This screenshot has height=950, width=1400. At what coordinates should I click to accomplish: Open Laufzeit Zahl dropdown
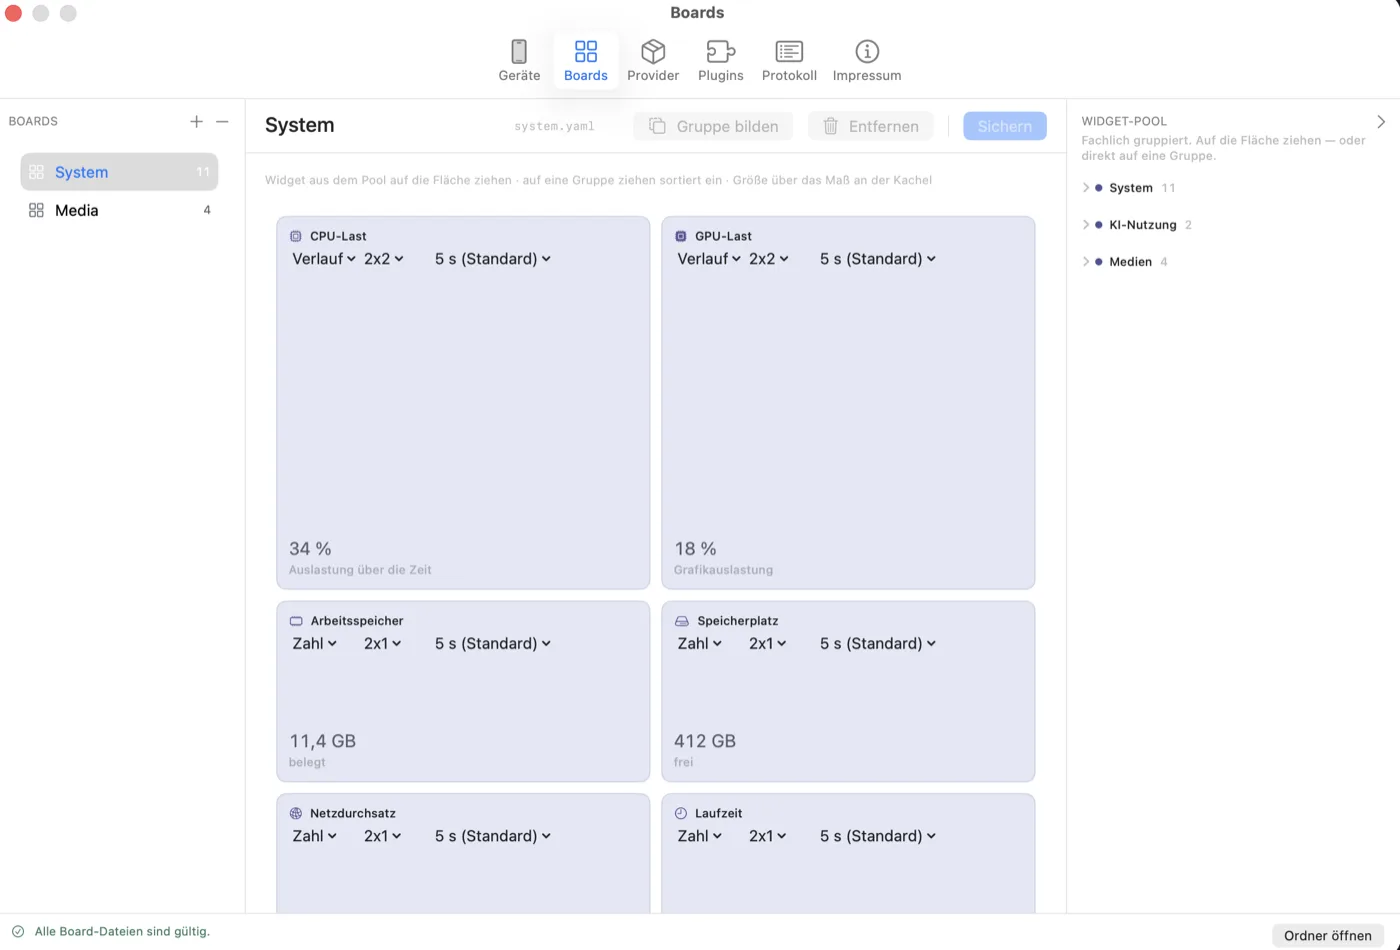[700, 836]
